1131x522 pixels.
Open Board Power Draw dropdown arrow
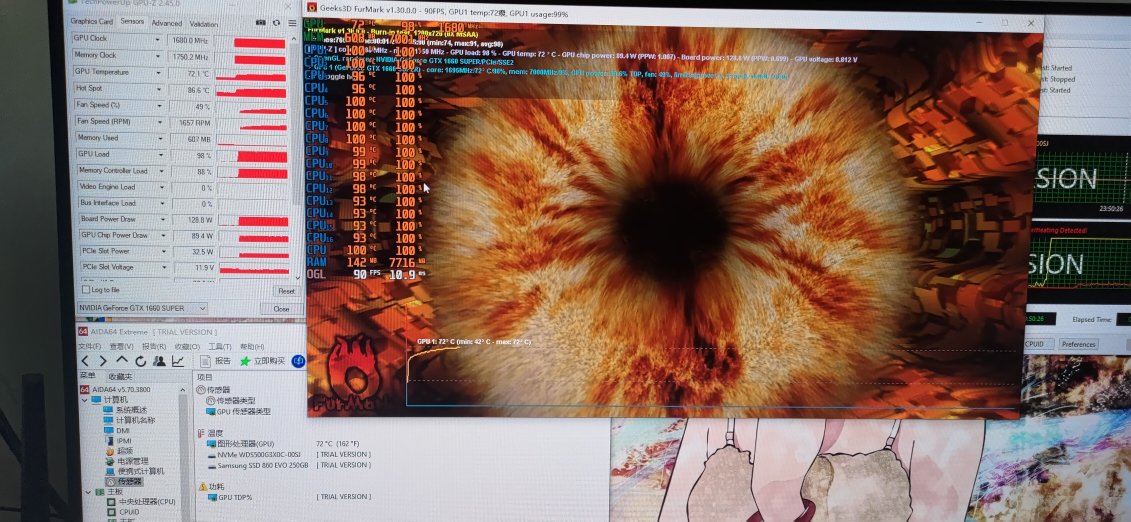point(163,219)
